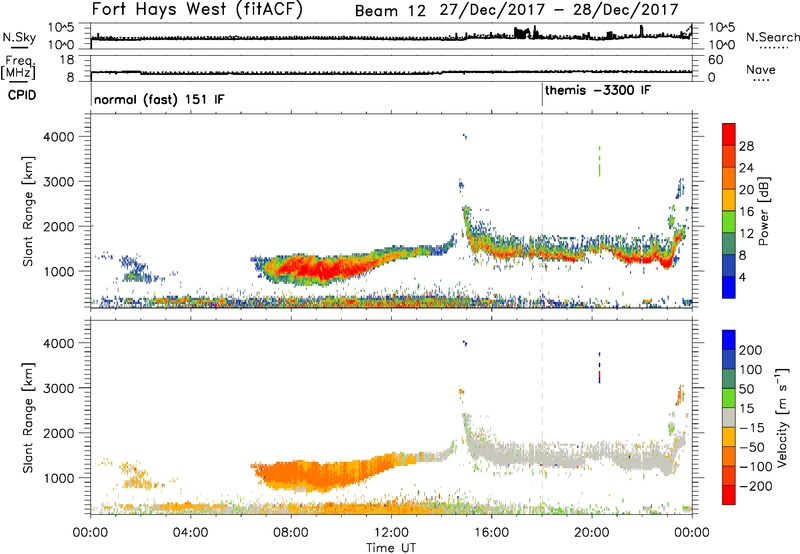Image resolution: width=800 pixels, height=554 pixels.
Task: Click the 'Power [dB]' color bar label
Action: click(x=764, y=211)
